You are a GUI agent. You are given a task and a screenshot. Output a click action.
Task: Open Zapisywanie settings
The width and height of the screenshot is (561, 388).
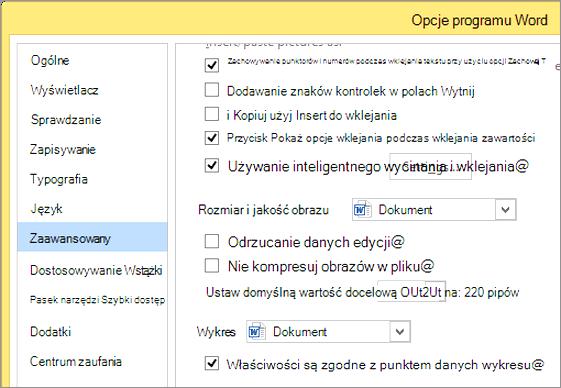coord(63,149)
